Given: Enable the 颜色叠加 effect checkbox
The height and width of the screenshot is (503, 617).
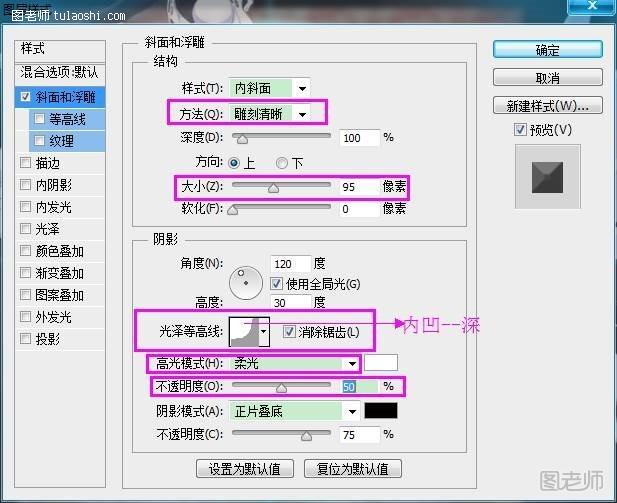Looking at the screenshot, I should (26, 250).
